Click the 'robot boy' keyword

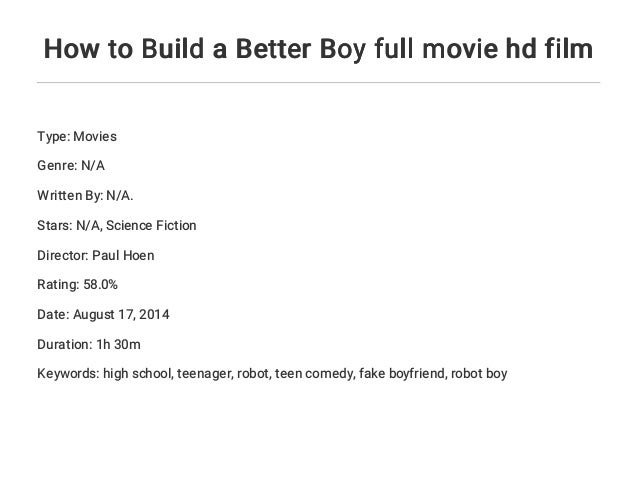coord(479,374)
